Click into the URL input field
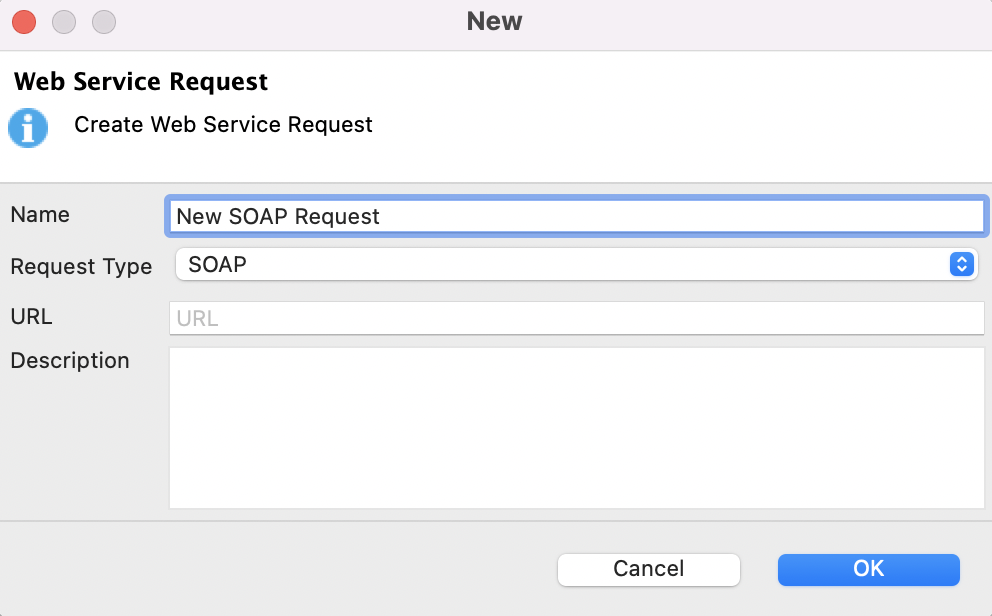The height and width of the screenshot is (616, 992). (576, 319)
